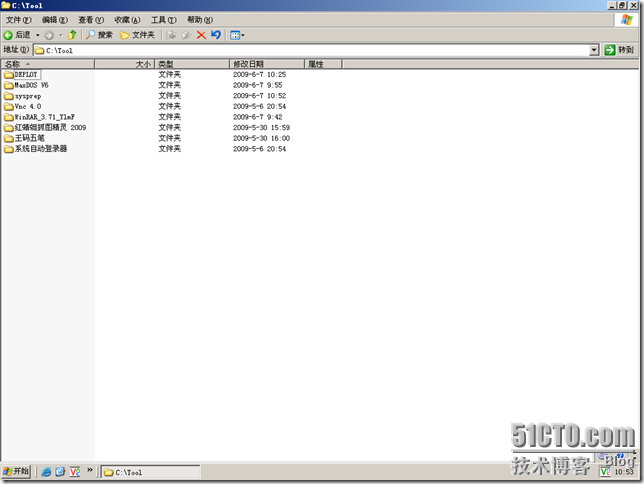Select the 王码五笔 folder icon
This screenshot has height=484, width=644.
point(9,138)
